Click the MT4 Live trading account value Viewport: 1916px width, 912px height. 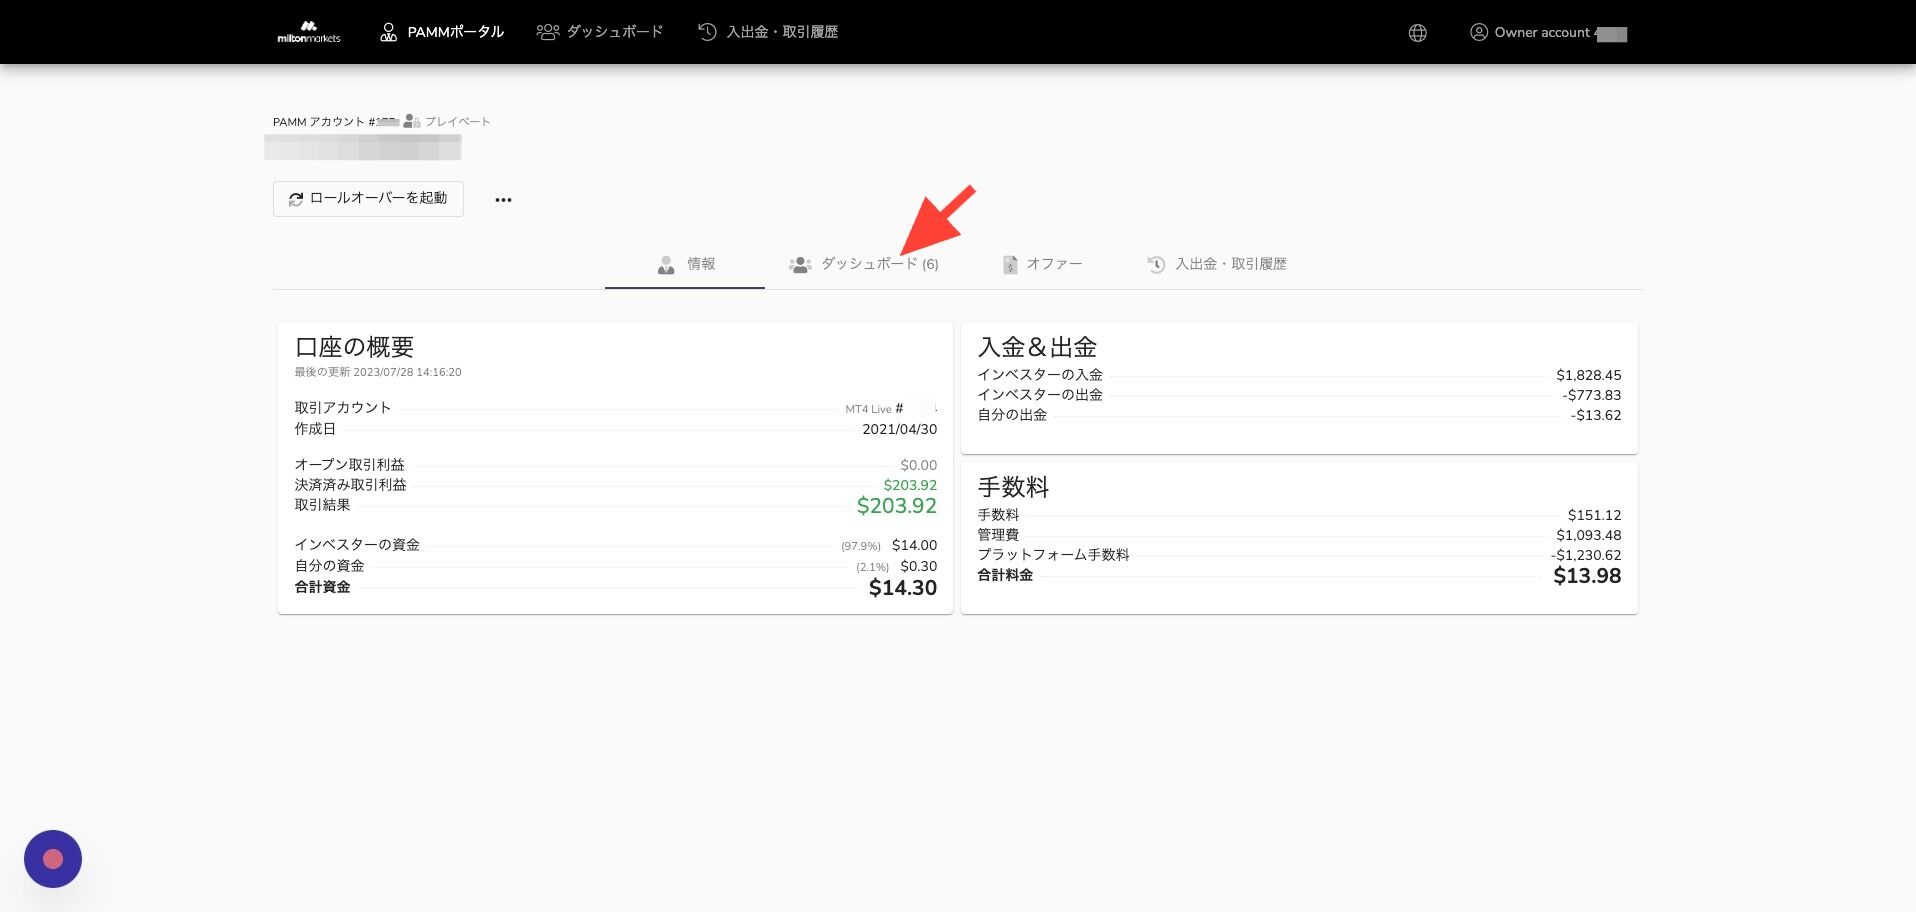(x=890, y=408)
